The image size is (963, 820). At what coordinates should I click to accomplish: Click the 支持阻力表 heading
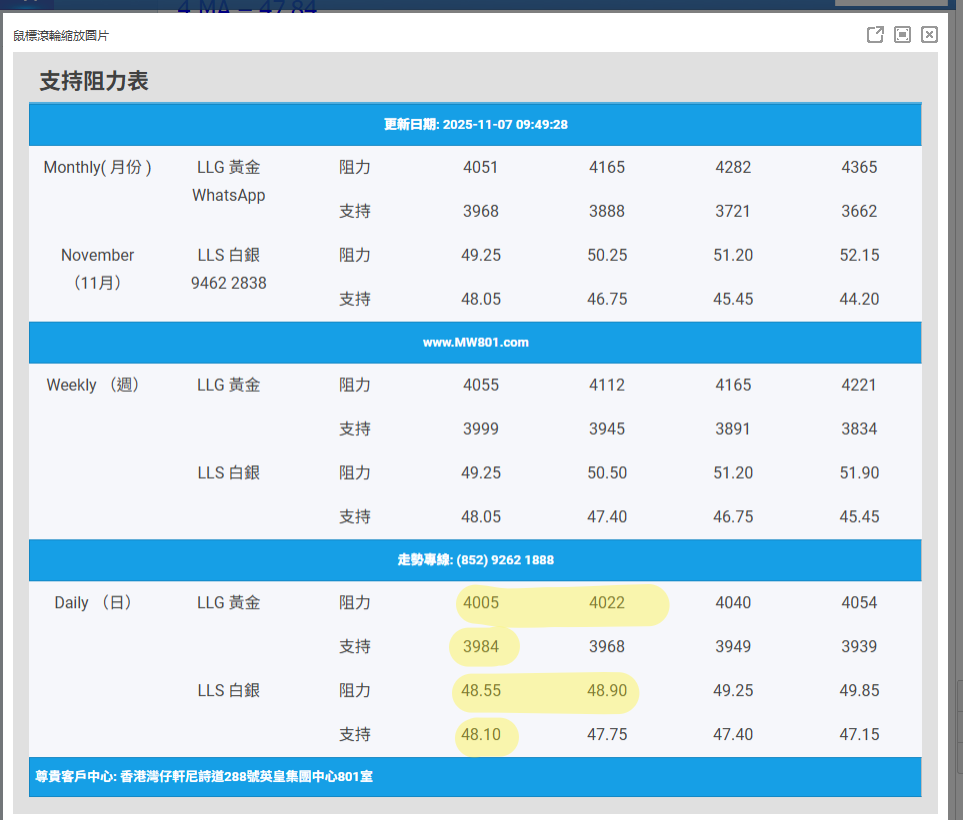94,81
